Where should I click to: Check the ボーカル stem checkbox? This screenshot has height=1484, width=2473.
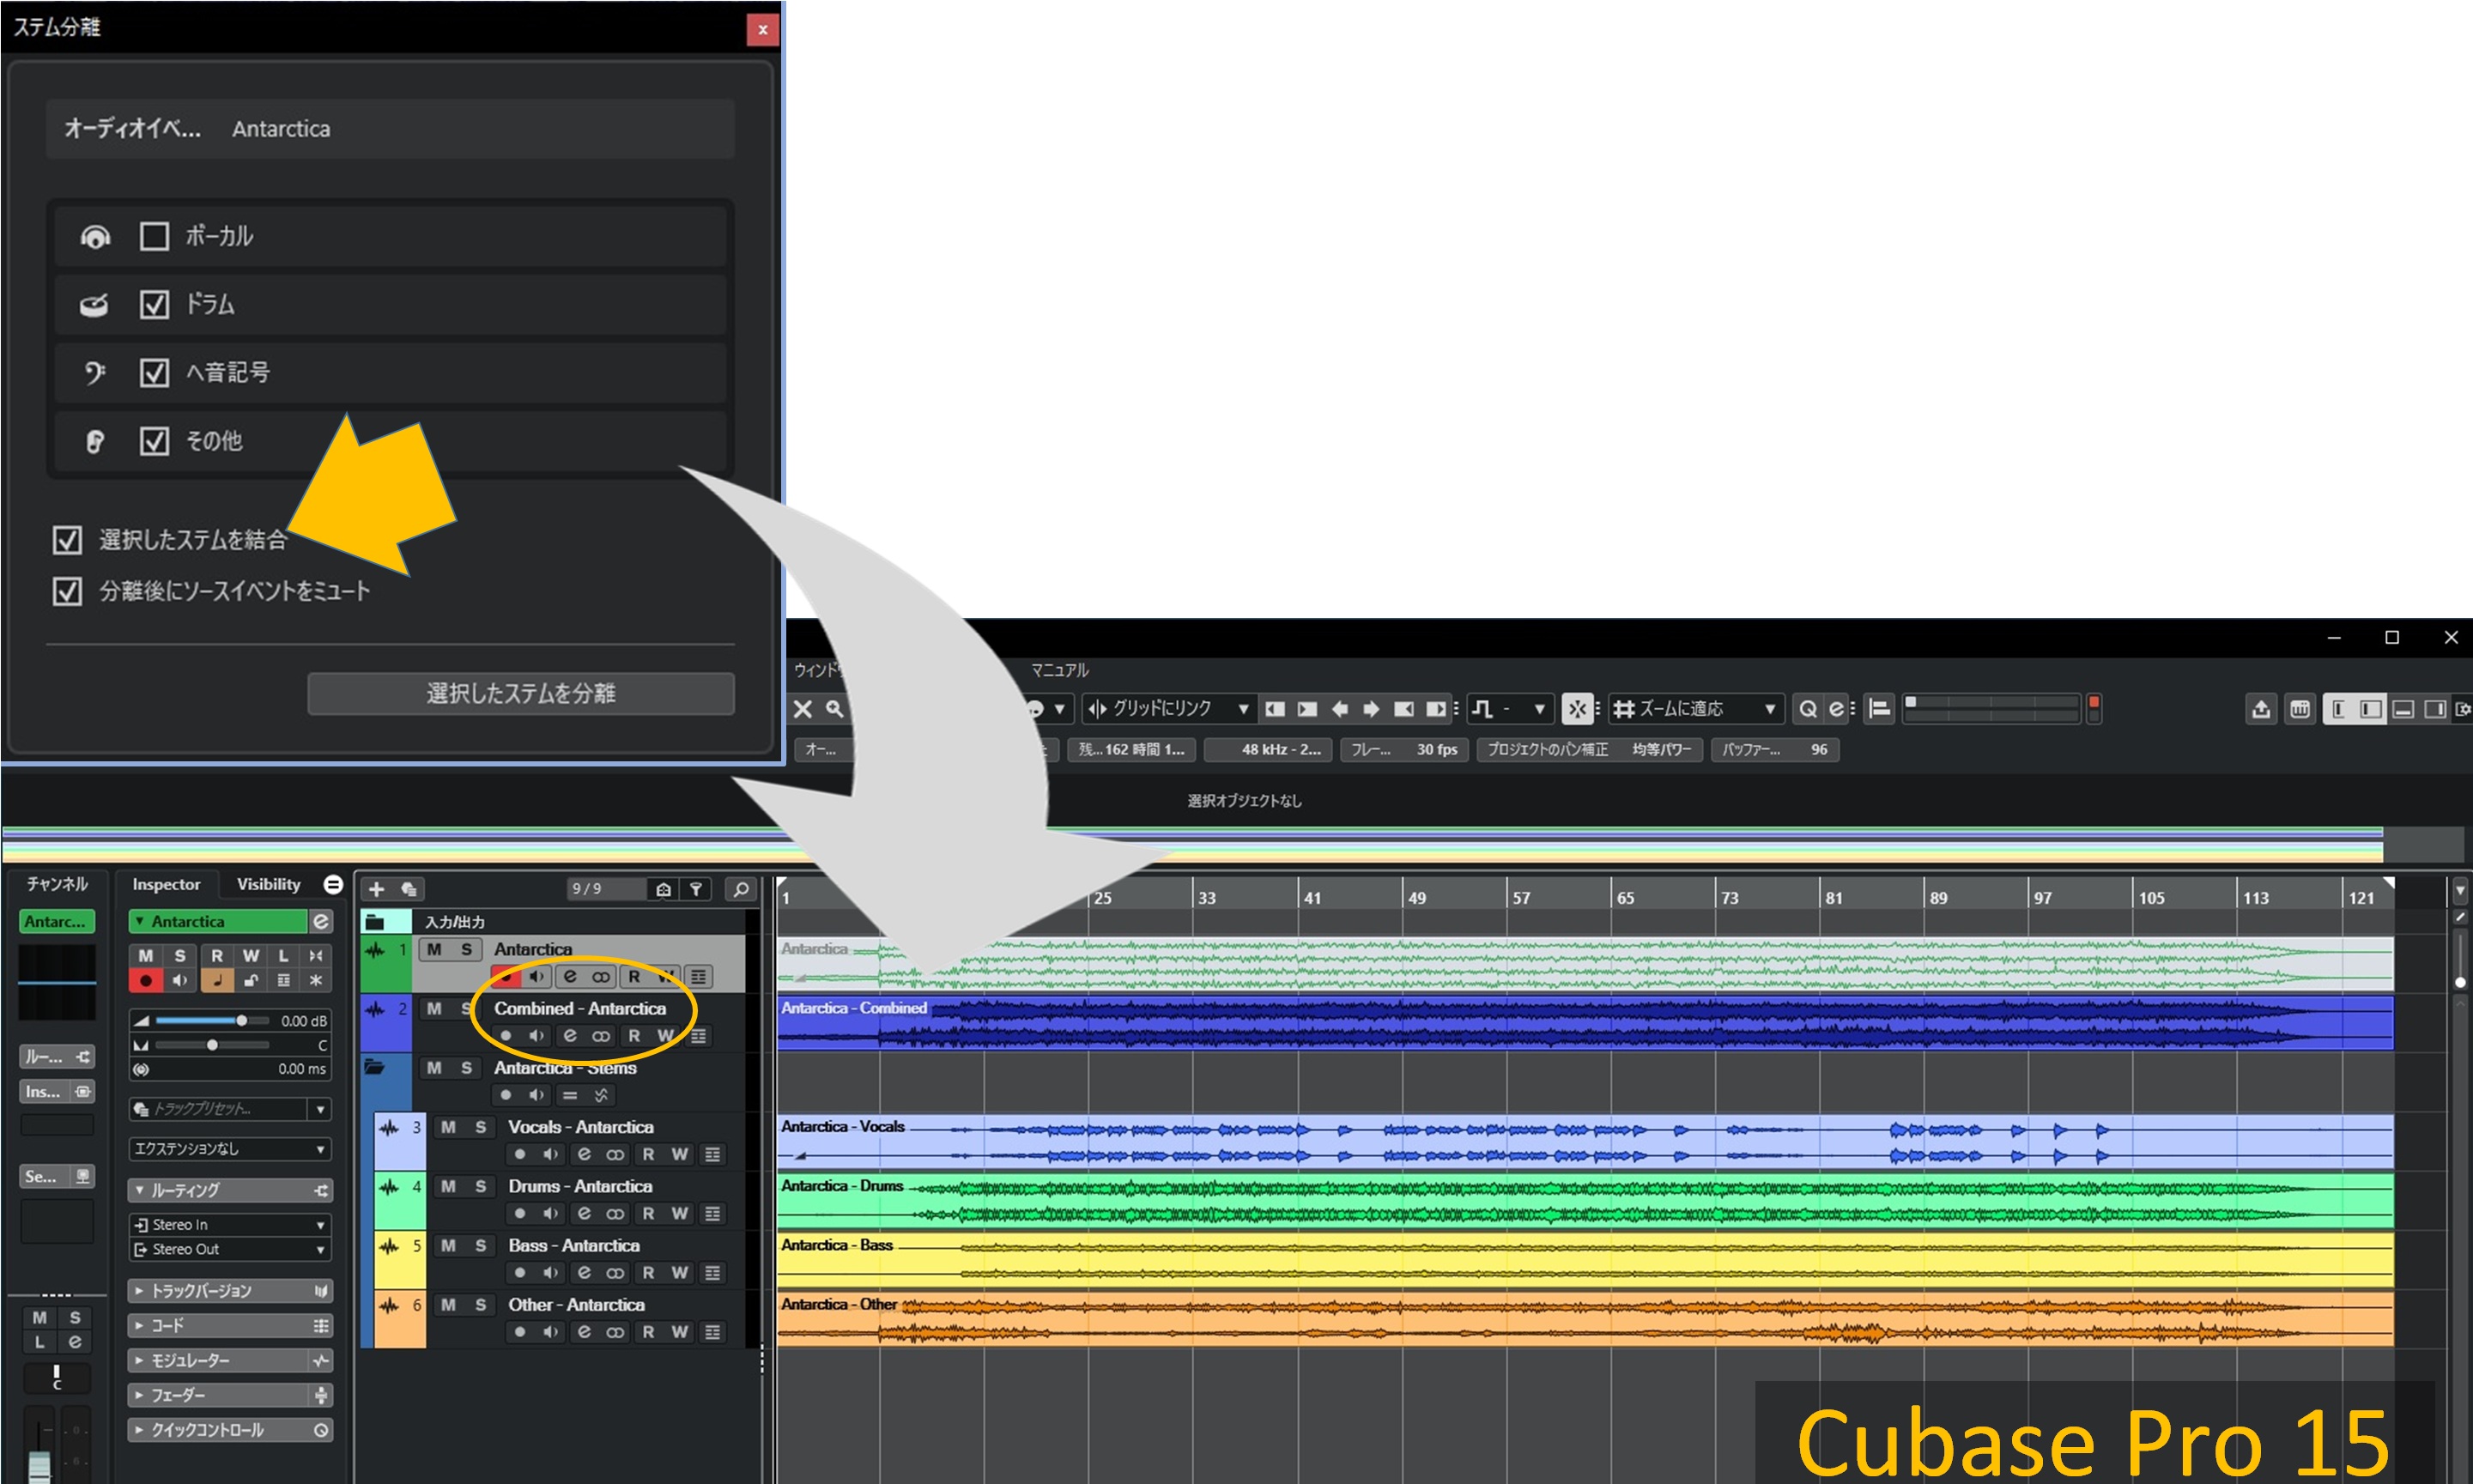(x=154, y=237)
